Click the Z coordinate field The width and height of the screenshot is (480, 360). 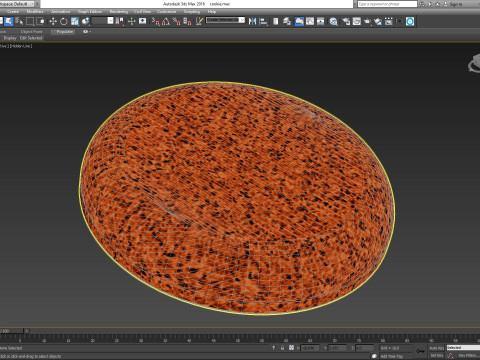(x=364, y=348)
